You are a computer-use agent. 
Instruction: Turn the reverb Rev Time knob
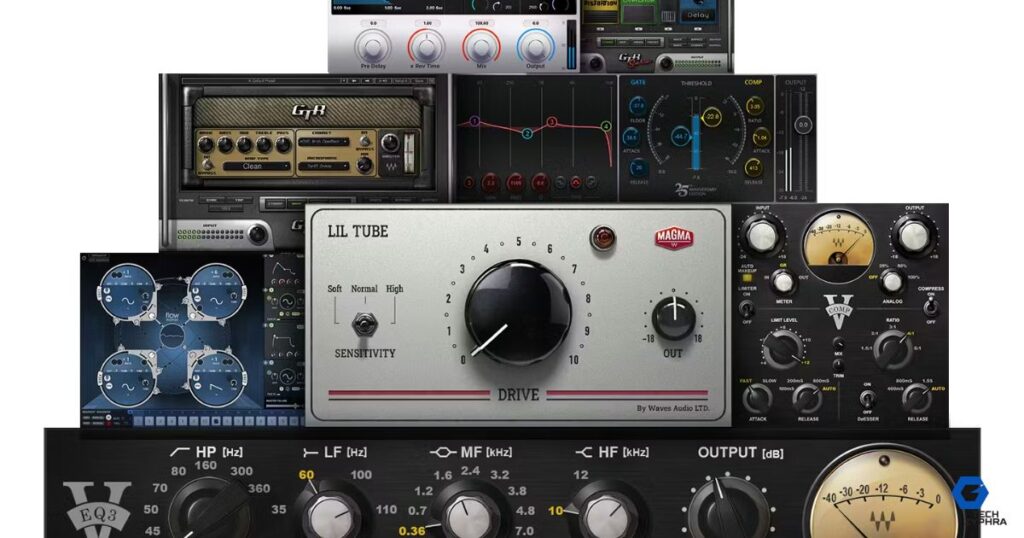click(426, 46)
